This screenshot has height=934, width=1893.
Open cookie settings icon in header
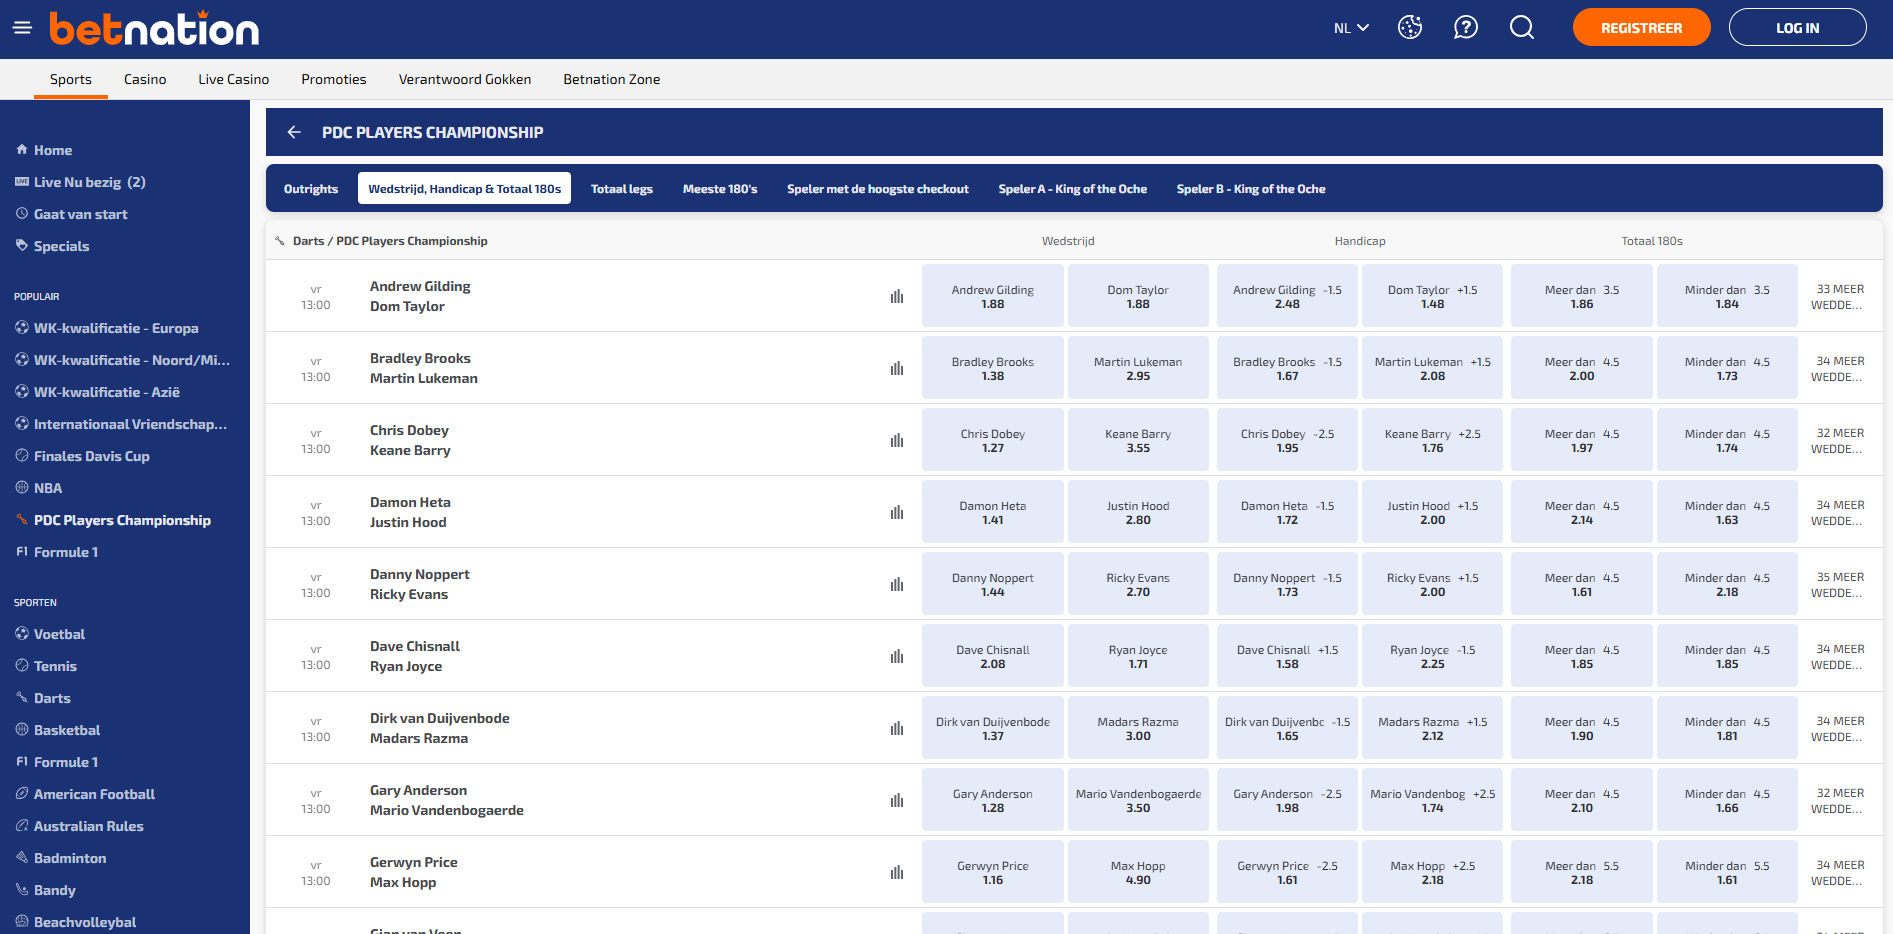click(1410, 28)
